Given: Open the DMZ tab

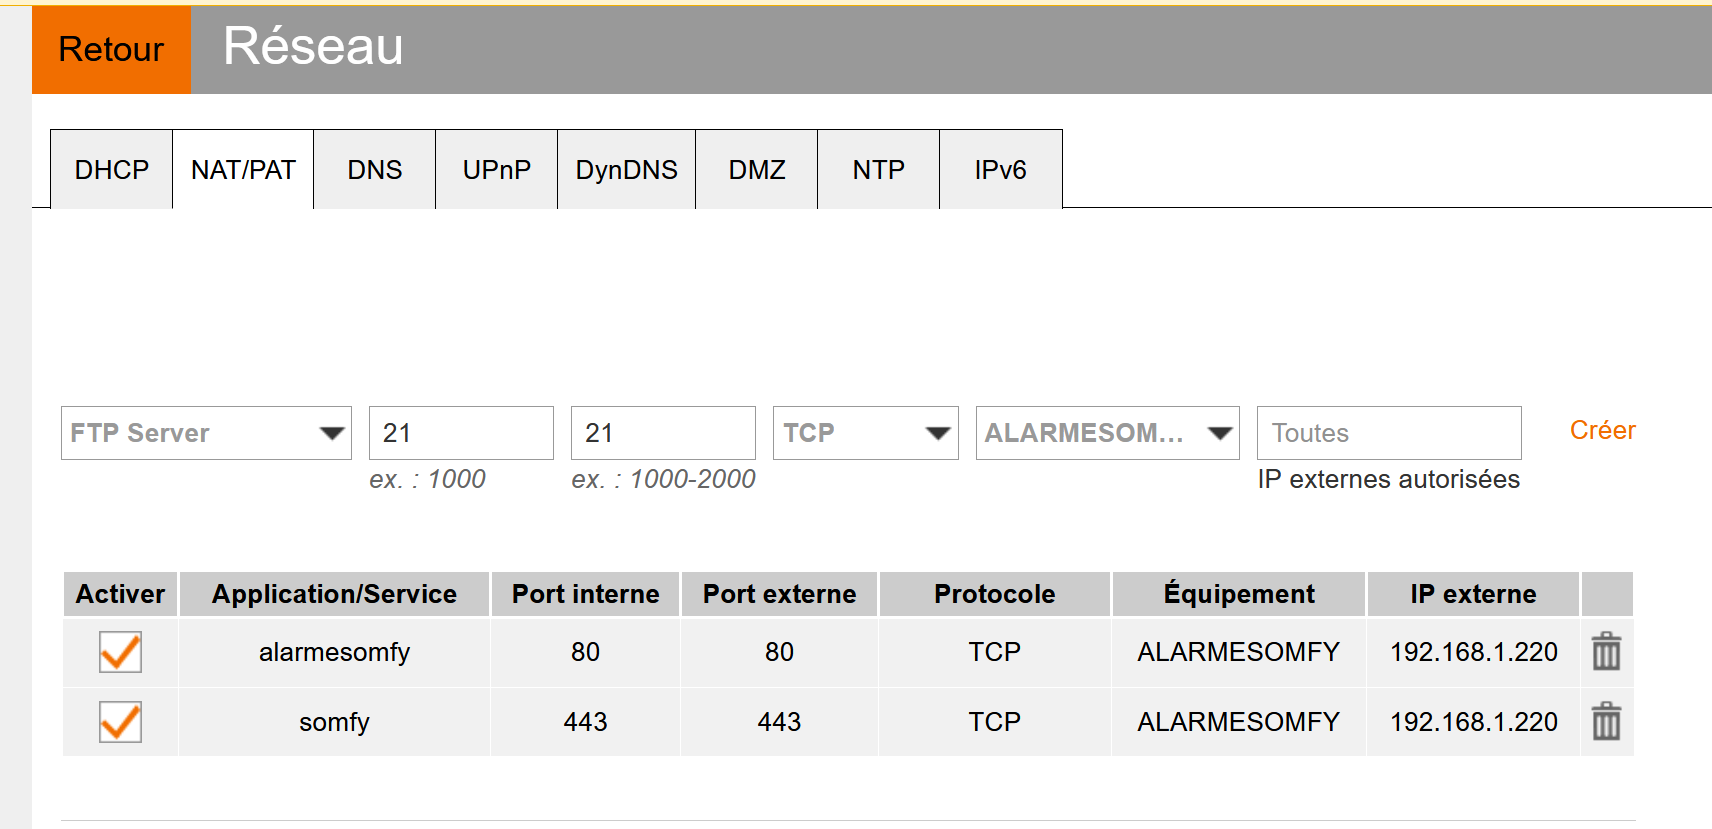Looking at the screenshot, I should click(756, 170).
